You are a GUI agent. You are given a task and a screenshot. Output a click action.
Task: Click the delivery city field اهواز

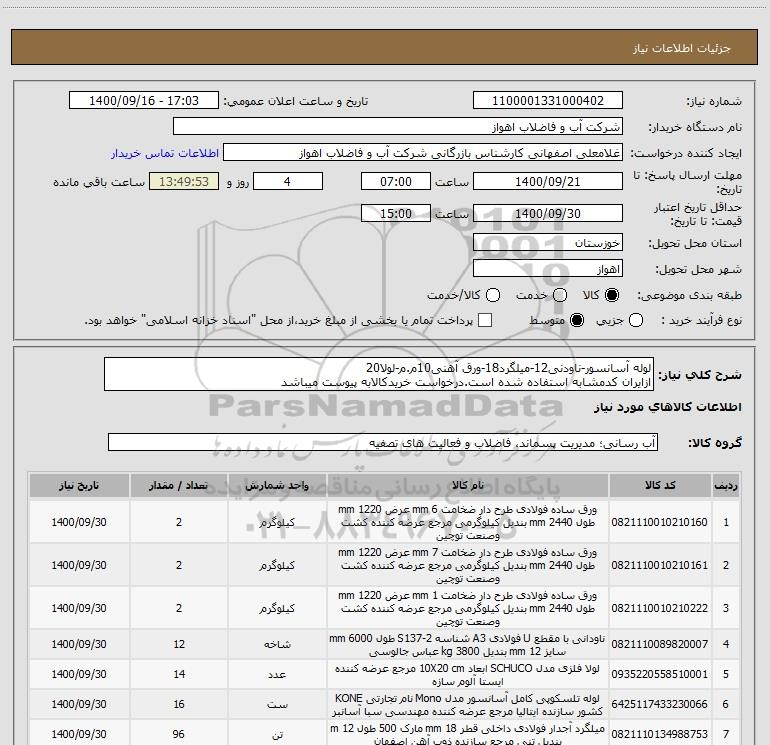[x=548, y=269]
